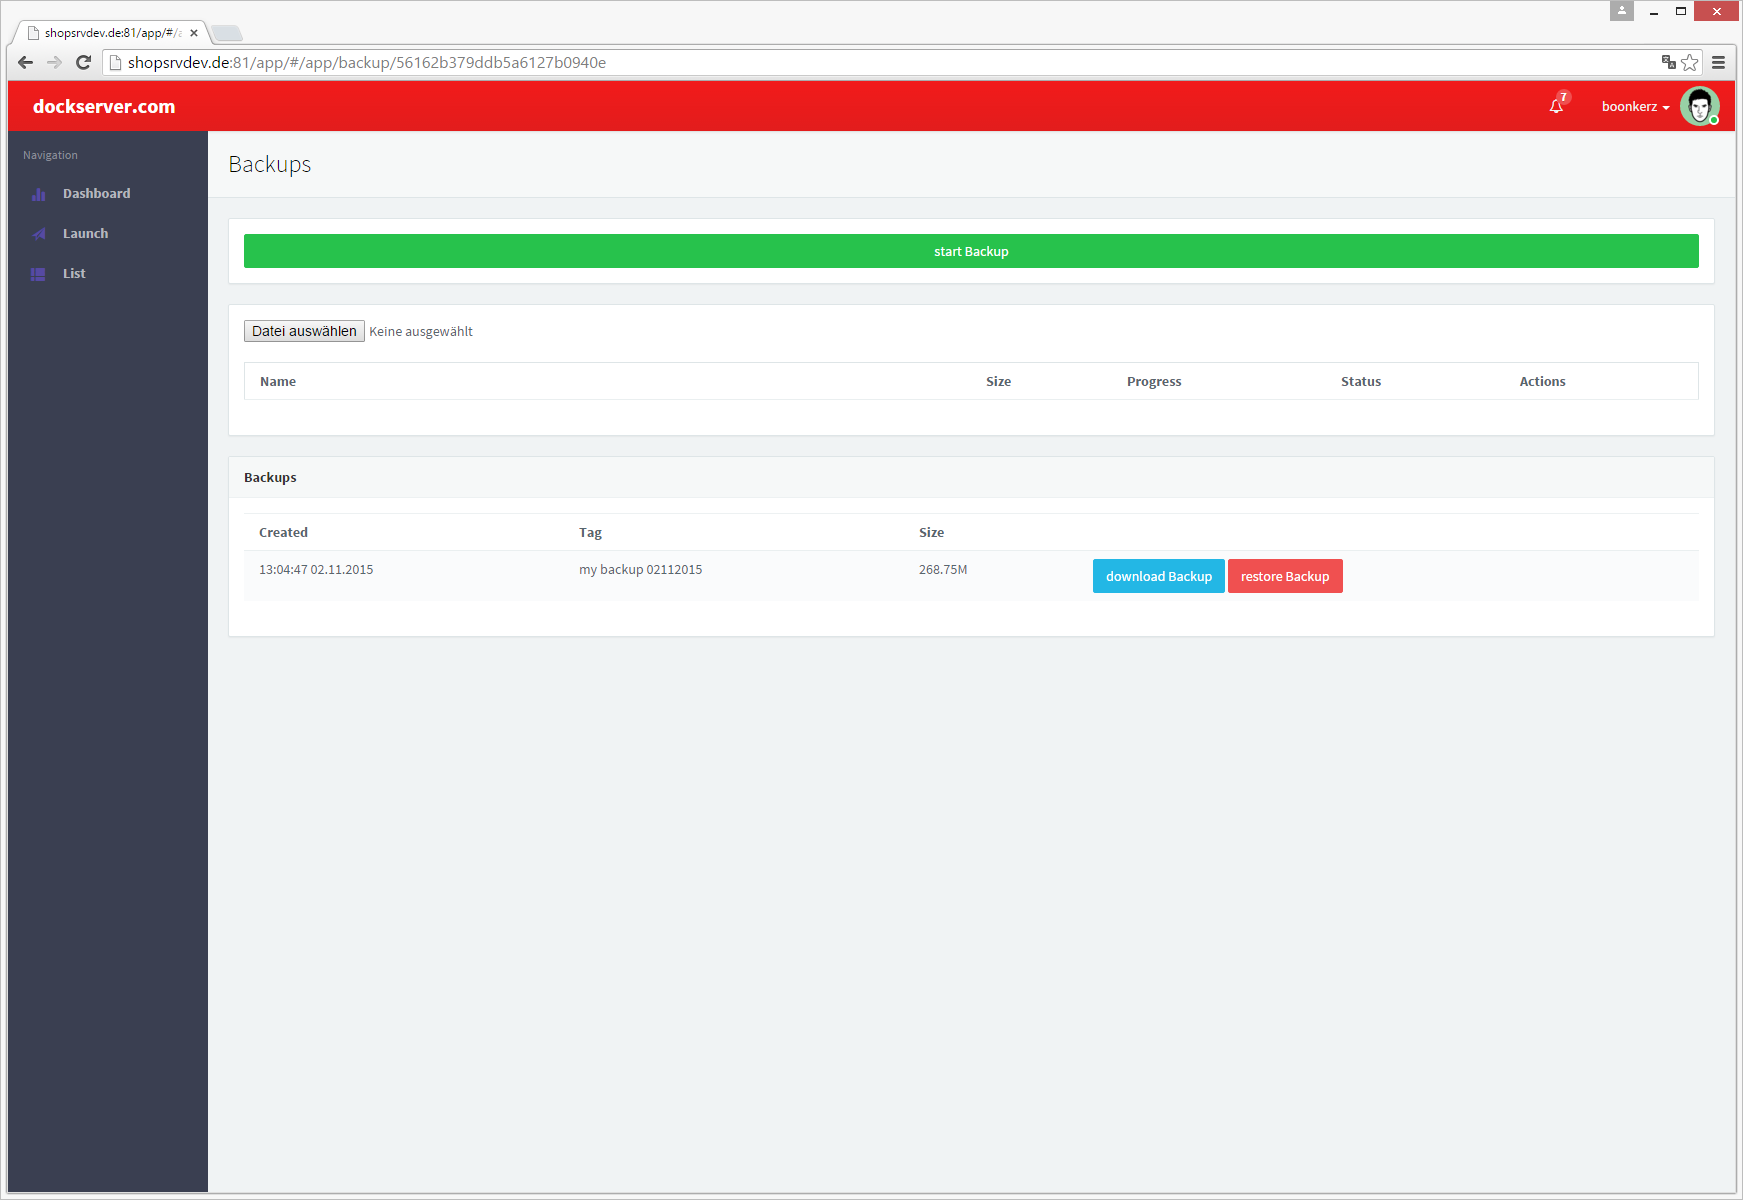Click the restore Backup button
Screen dimensions: 1743x1200
1284,576
